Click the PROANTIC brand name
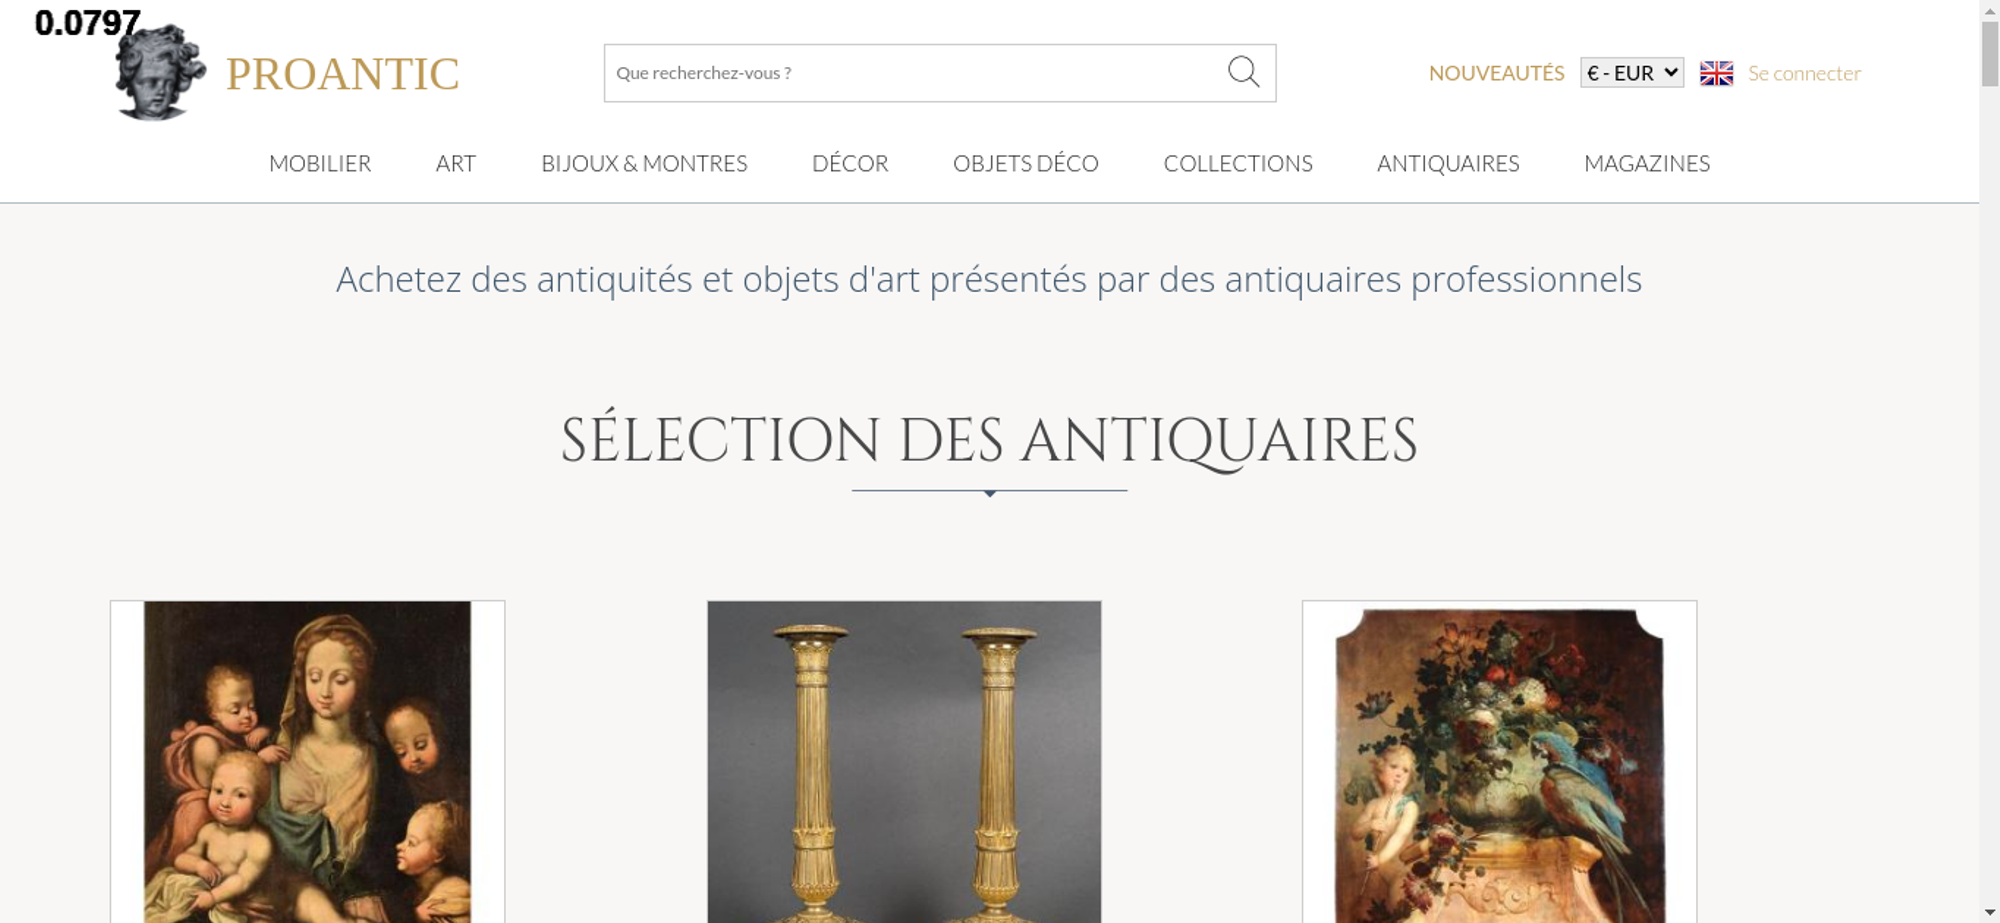Screen dimensions: 2000x923 [342, 74]
